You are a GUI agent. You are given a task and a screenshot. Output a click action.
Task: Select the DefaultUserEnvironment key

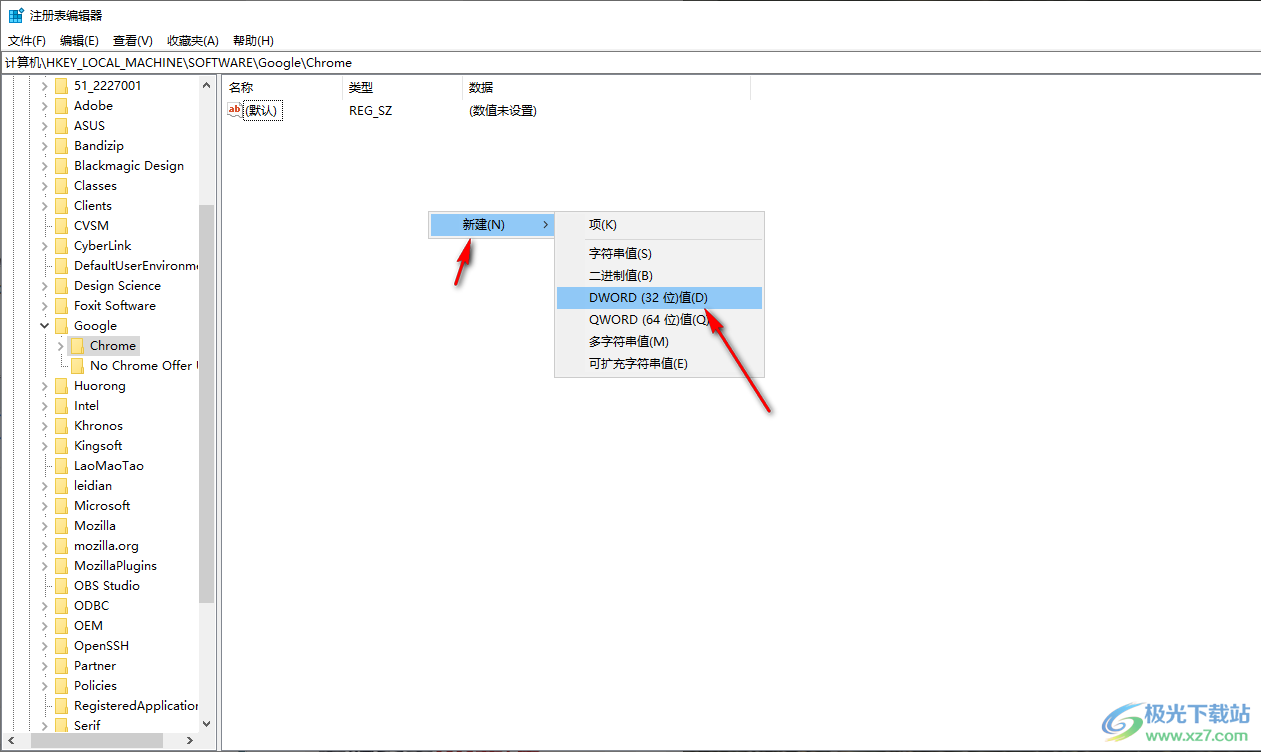(x=136, y=266)
